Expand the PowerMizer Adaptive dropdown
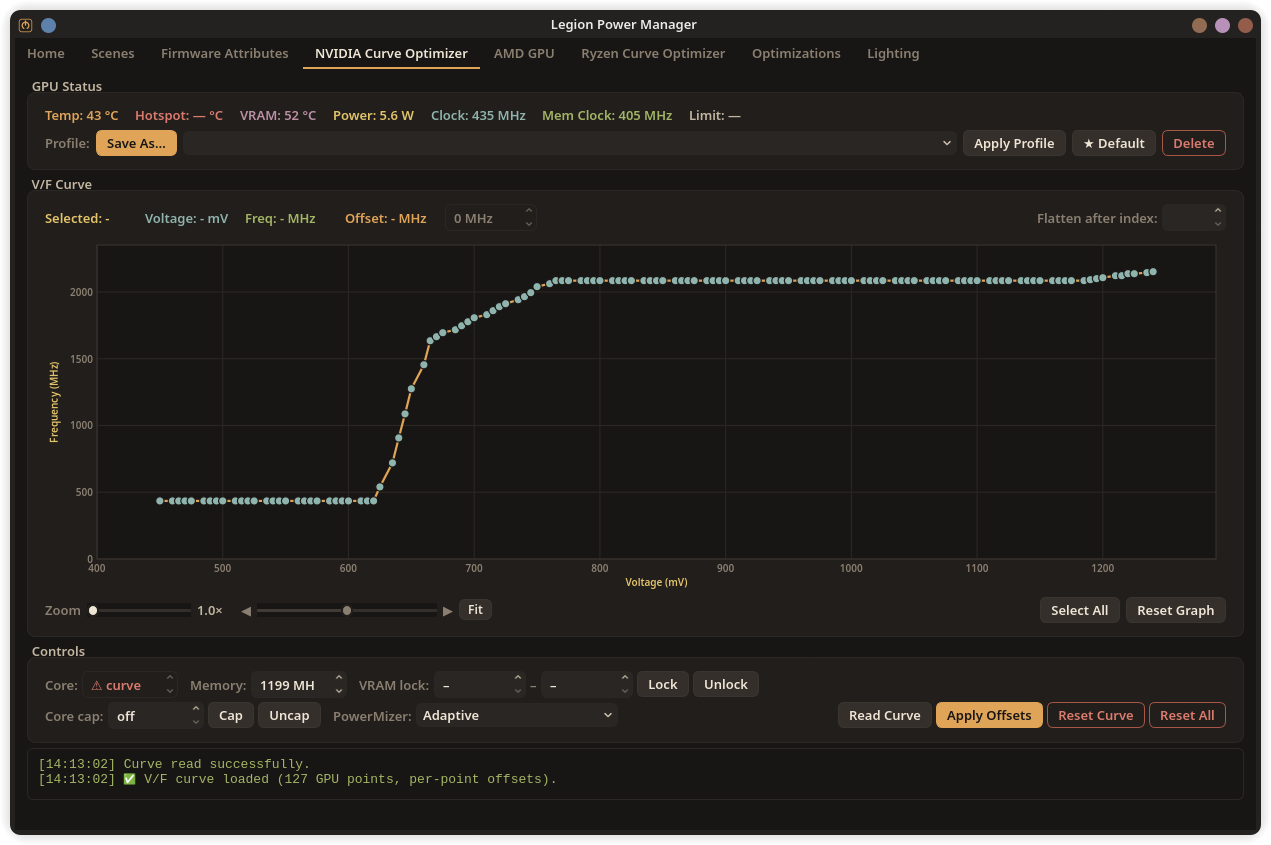 pos(517,716)
